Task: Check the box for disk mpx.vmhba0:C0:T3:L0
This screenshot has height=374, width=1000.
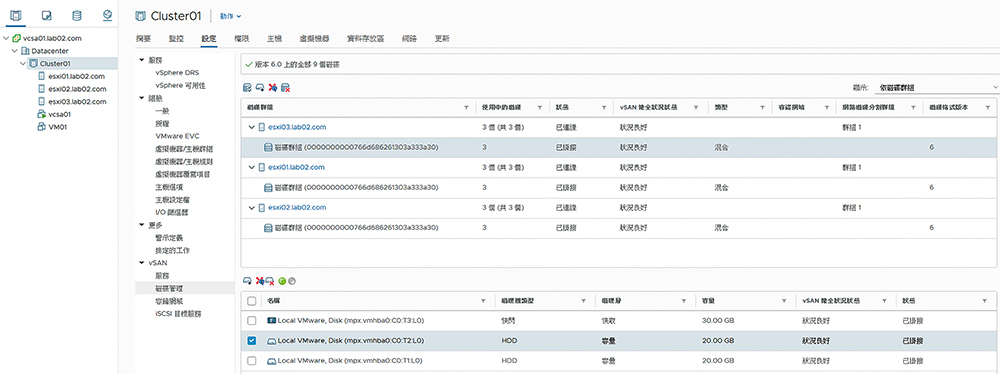Action: pyautogui.click(x=251, y=320)
